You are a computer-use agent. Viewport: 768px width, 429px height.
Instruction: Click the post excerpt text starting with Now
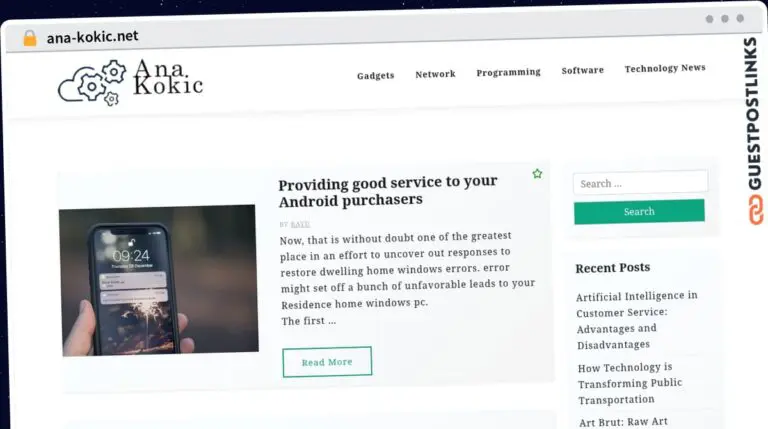pyautogui.click(x=407, y=278)
